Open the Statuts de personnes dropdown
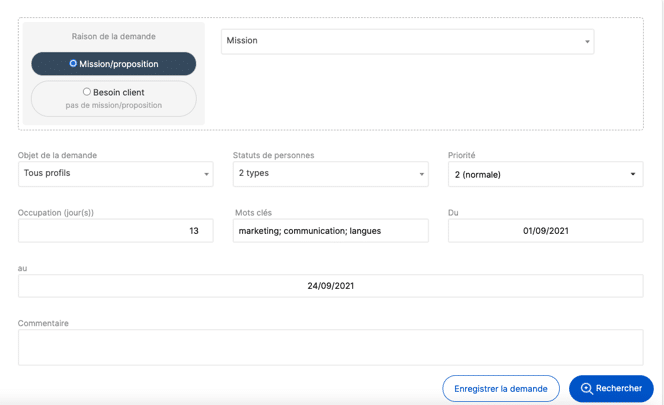The height and width of the screenshot is (405, 664). point(330,174)
